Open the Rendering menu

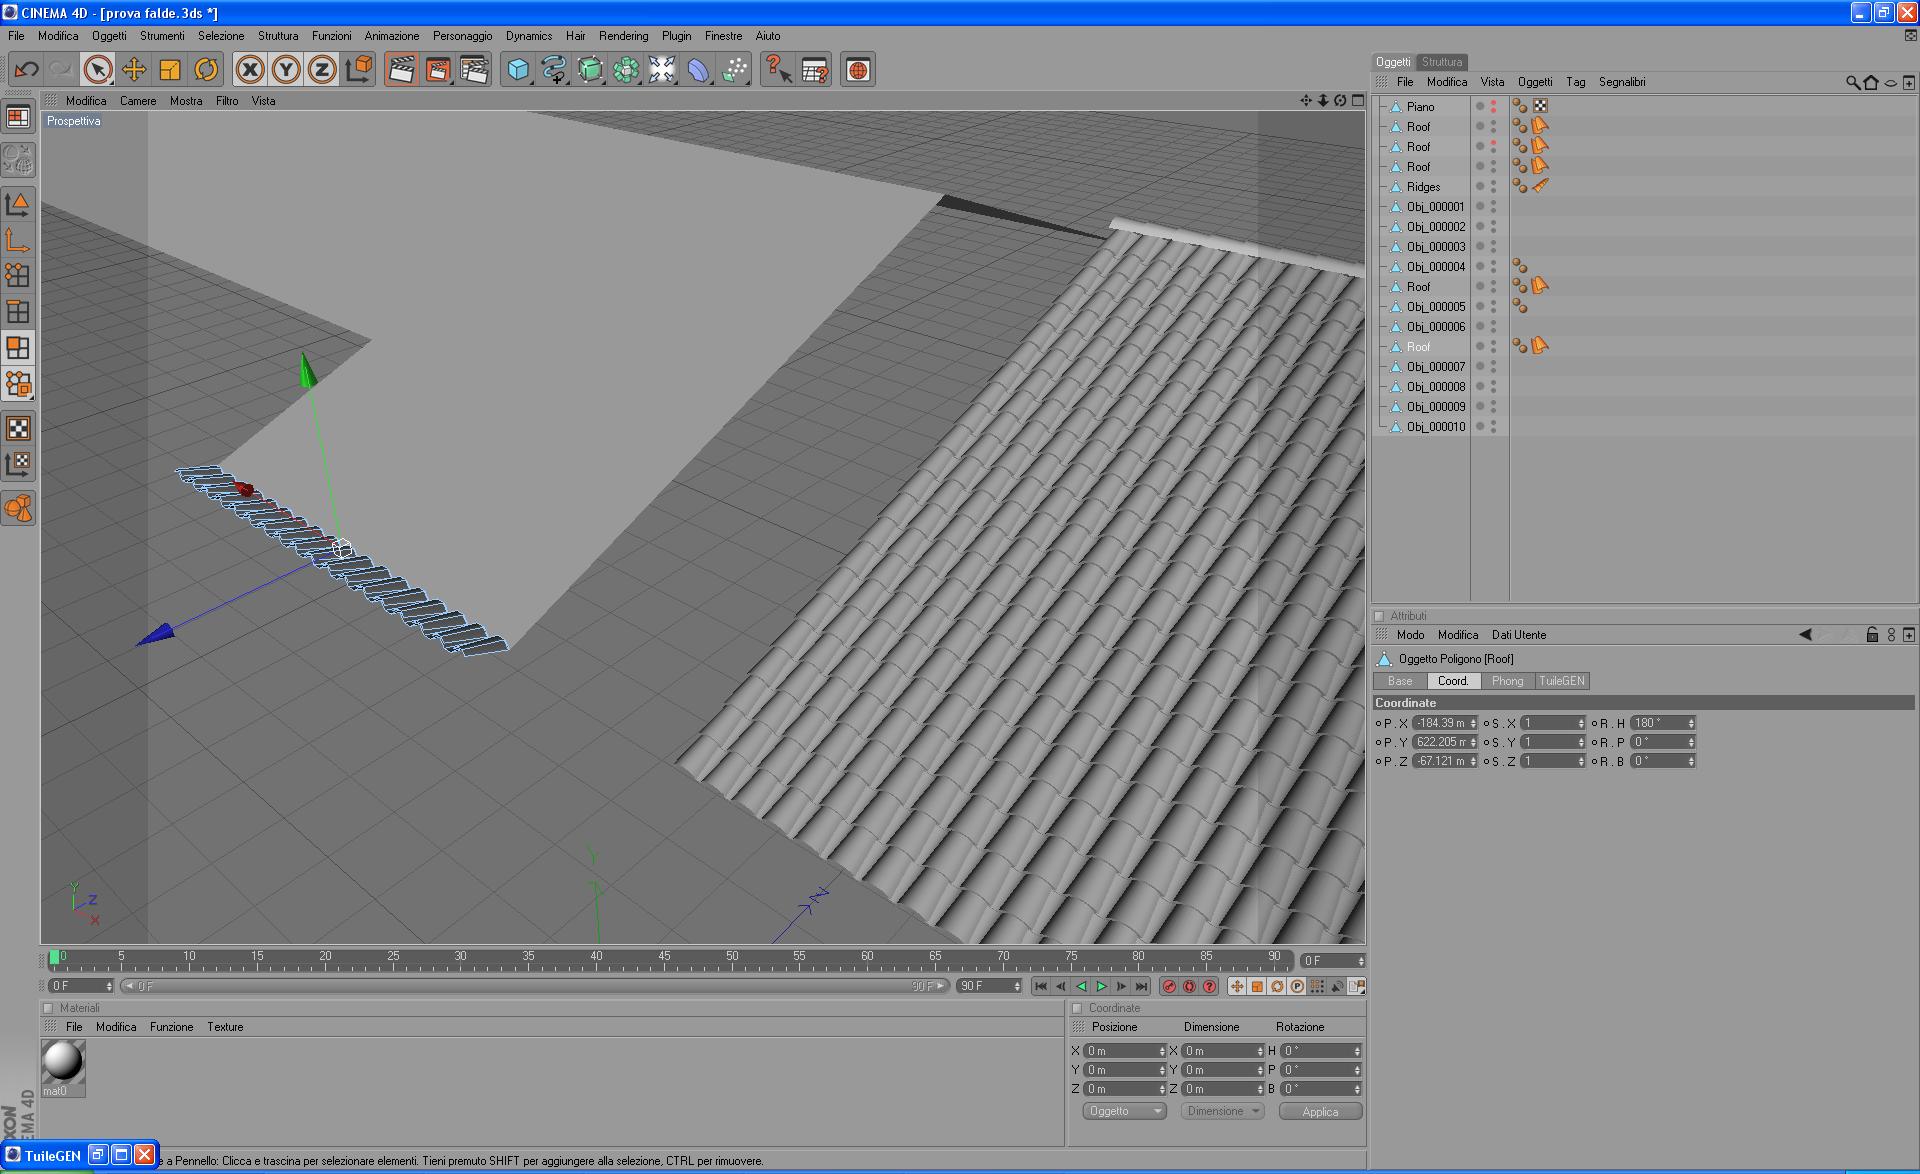point(623,36)
